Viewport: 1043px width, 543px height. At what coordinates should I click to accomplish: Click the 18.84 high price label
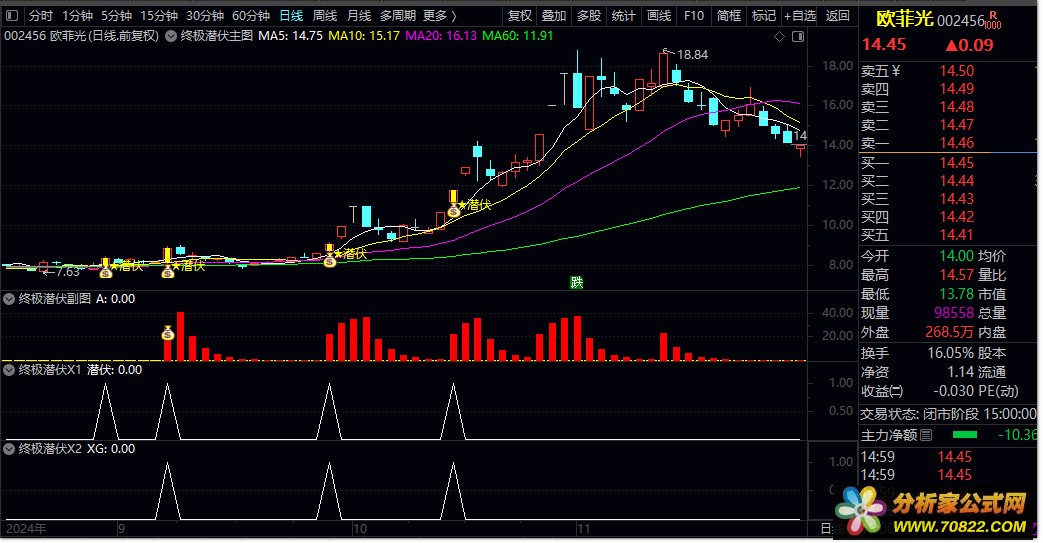(x=692, y=55)
